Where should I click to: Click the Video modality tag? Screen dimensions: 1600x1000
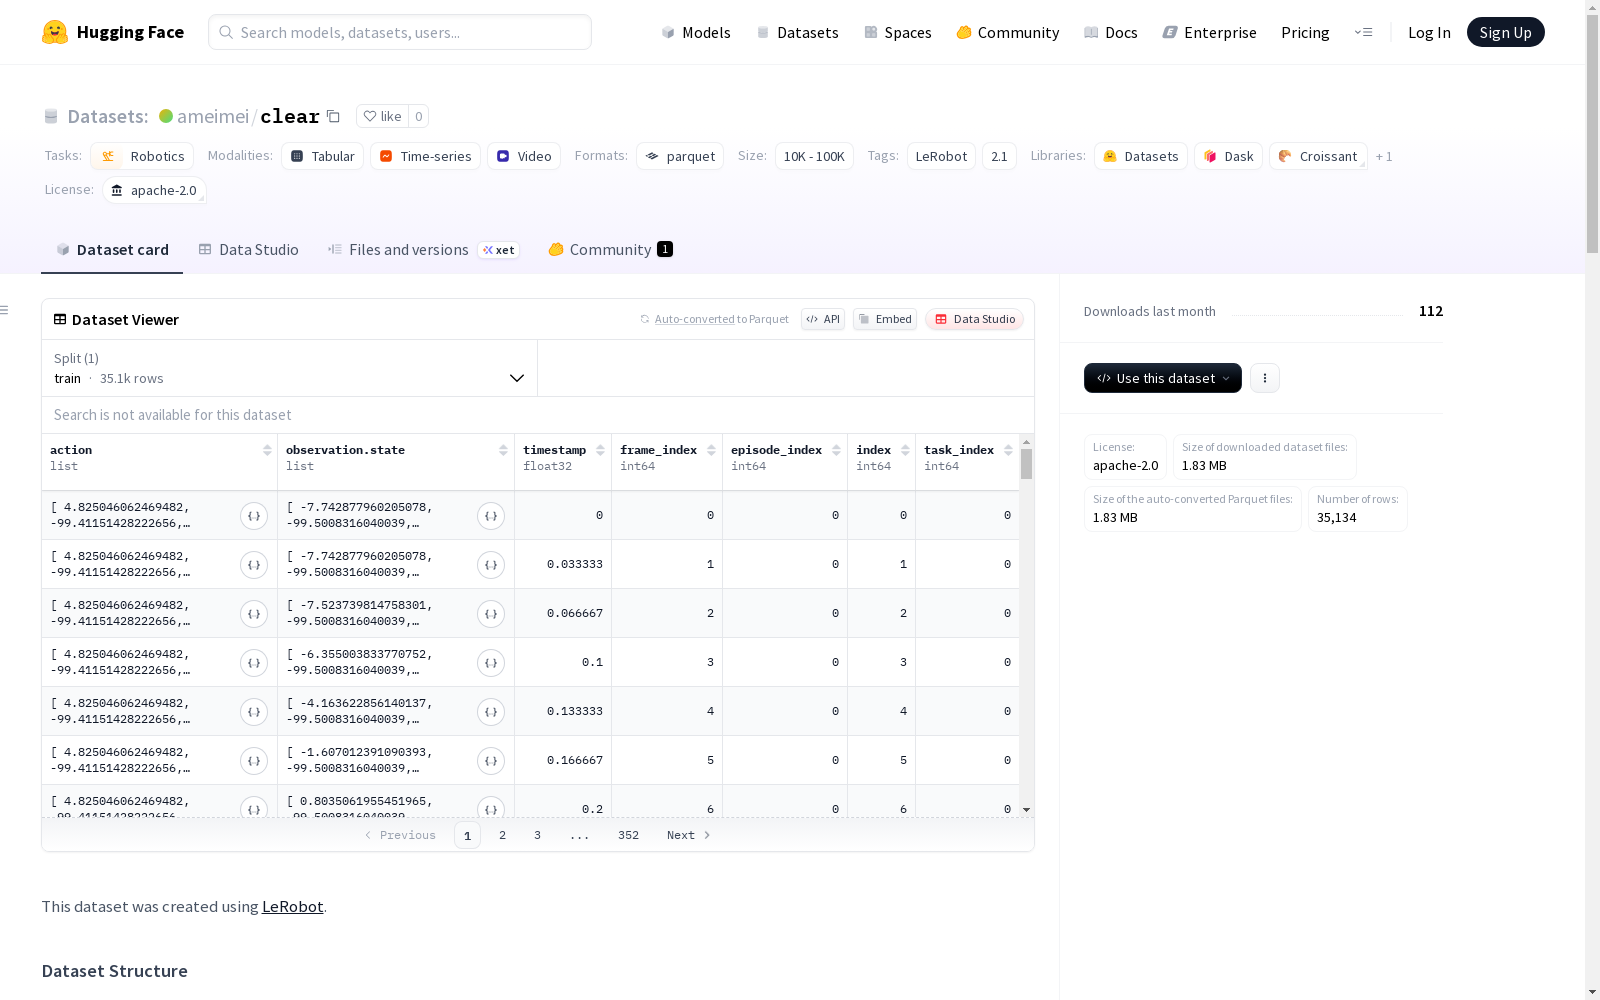tap(524, 156)
